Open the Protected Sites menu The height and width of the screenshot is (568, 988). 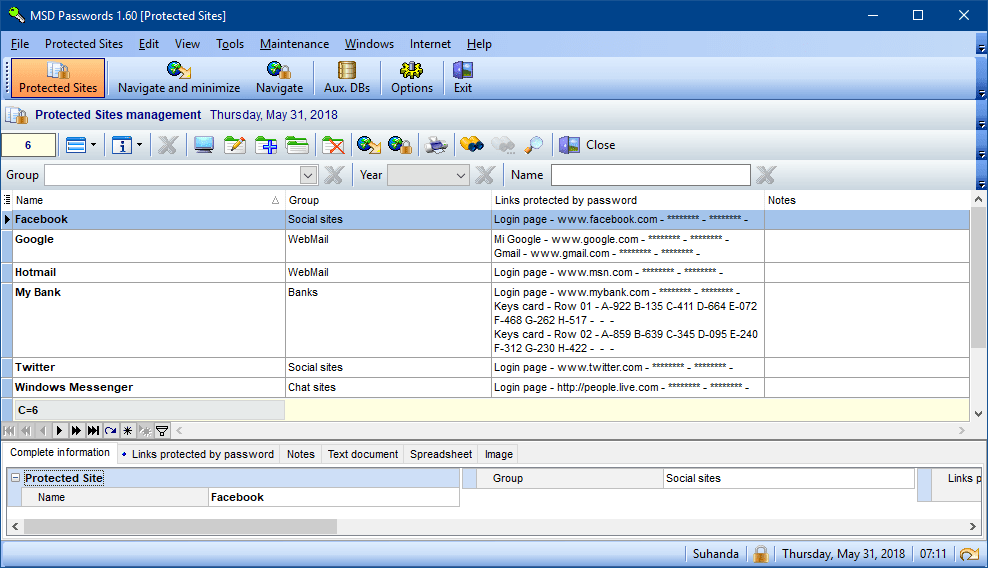(84, 44)
